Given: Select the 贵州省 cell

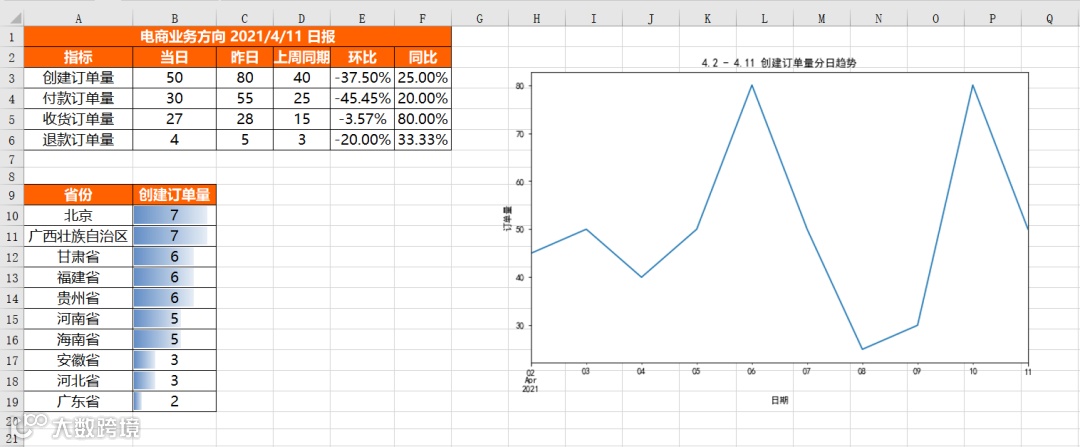Looking at the screenshot, I should (x=79, y=298).
